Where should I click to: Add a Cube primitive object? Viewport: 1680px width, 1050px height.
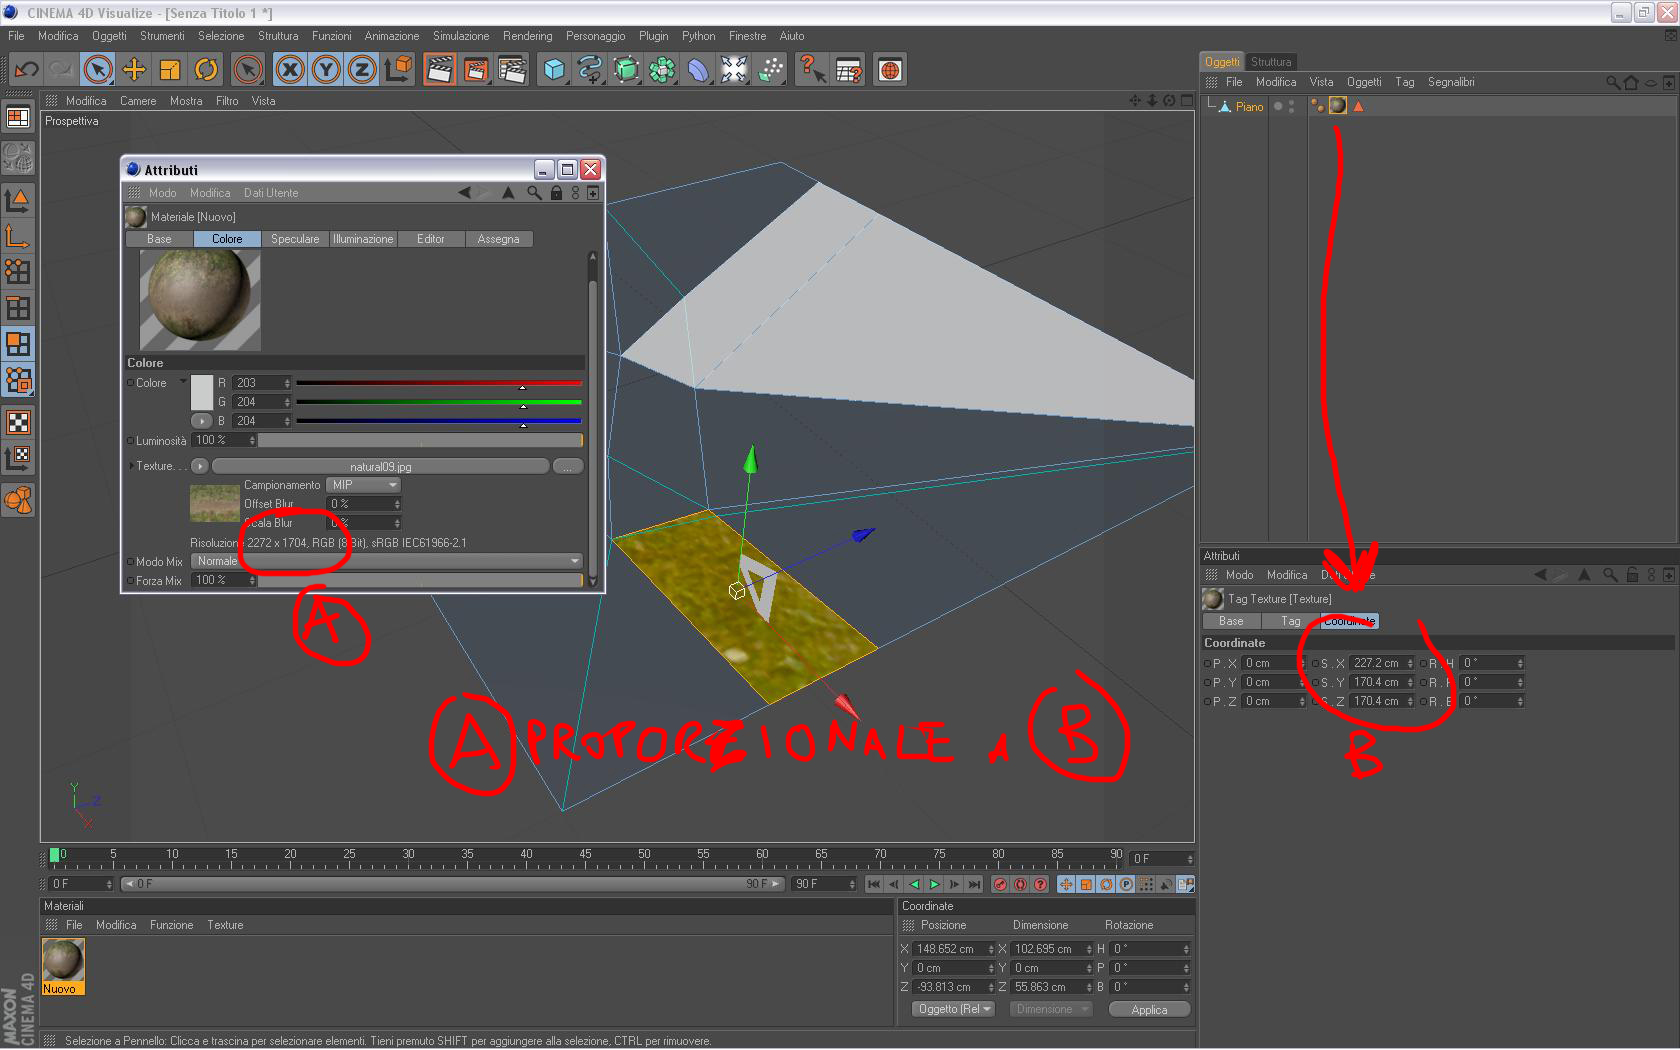(554, 70)
